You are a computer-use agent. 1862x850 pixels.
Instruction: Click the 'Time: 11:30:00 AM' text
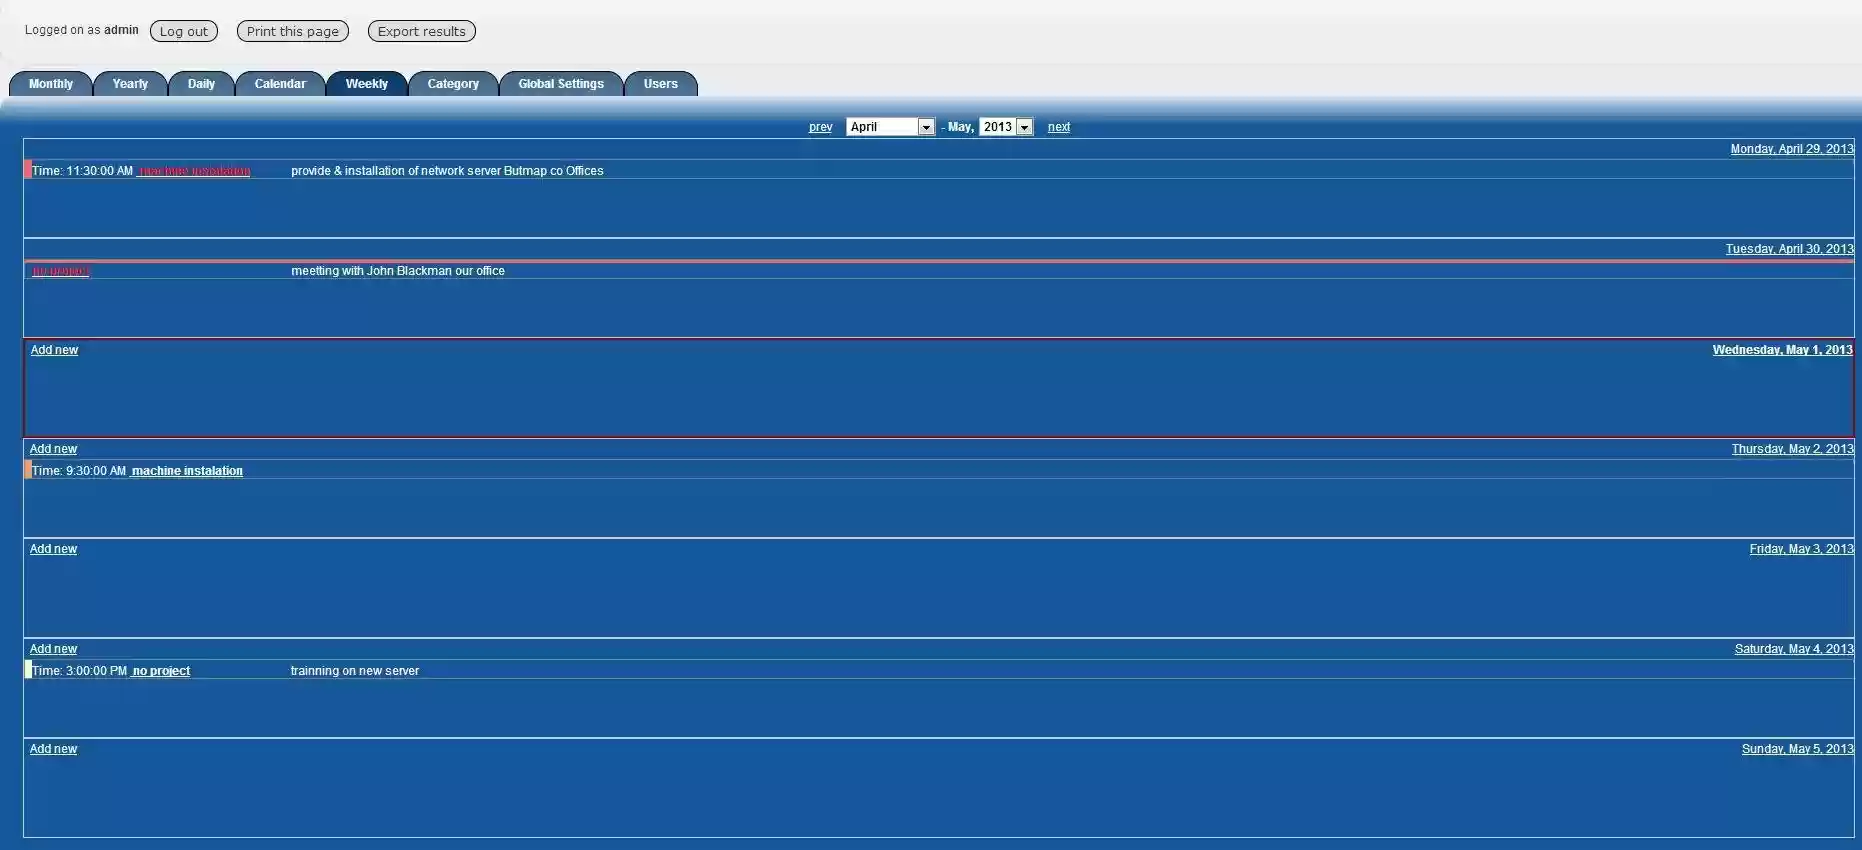[82, 171]
